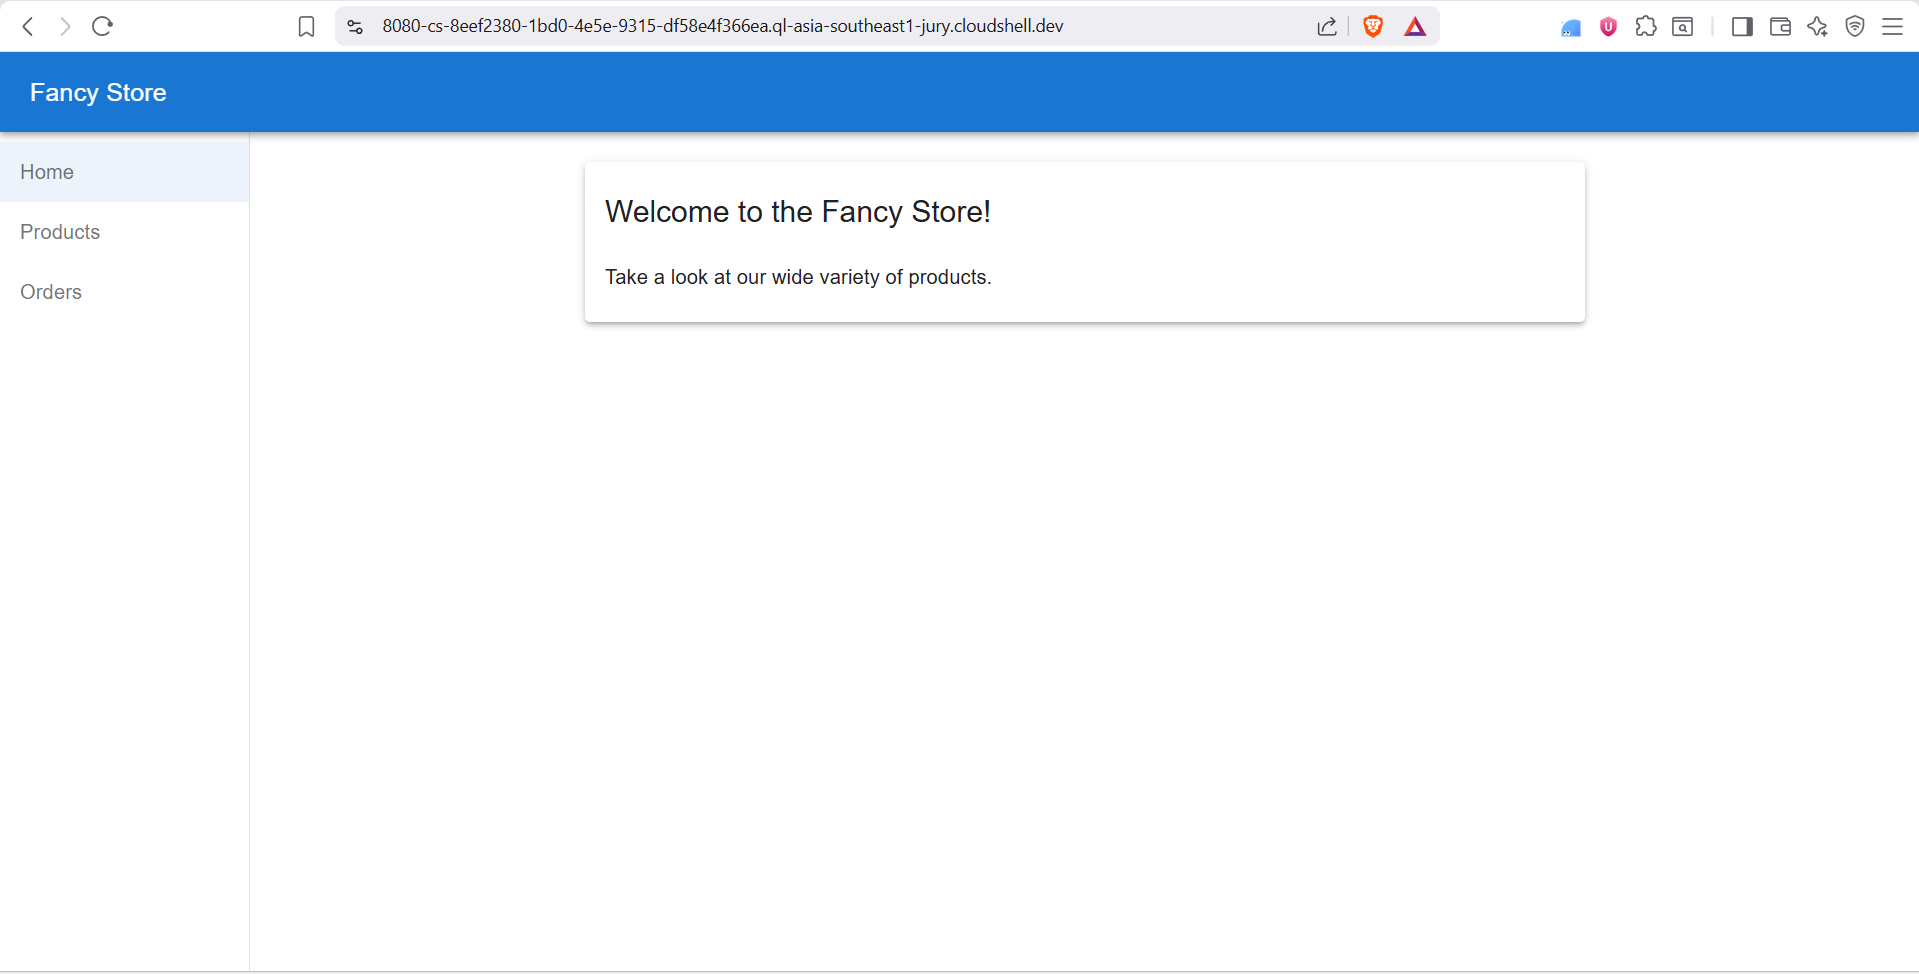Open the browser Extensions puzzle icon
The height and width of the screenshot is (974, 1919).
coord(1646,27)
